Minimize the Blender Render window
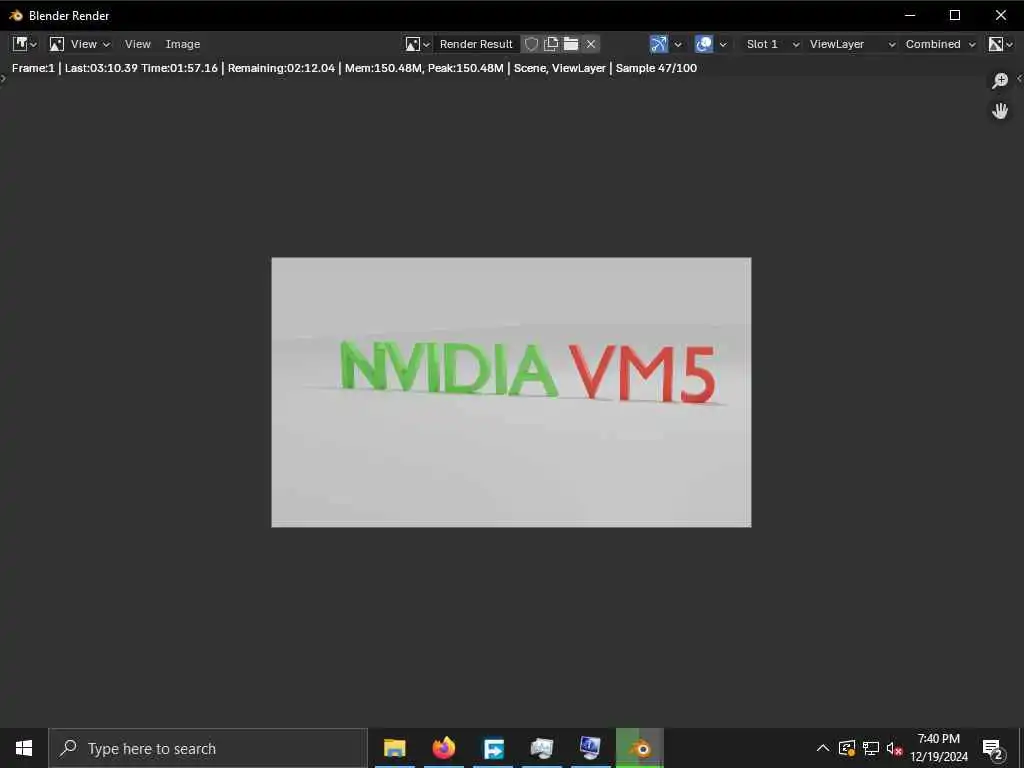This screenshot has height=768, width=1024. (x=910, y=15)
